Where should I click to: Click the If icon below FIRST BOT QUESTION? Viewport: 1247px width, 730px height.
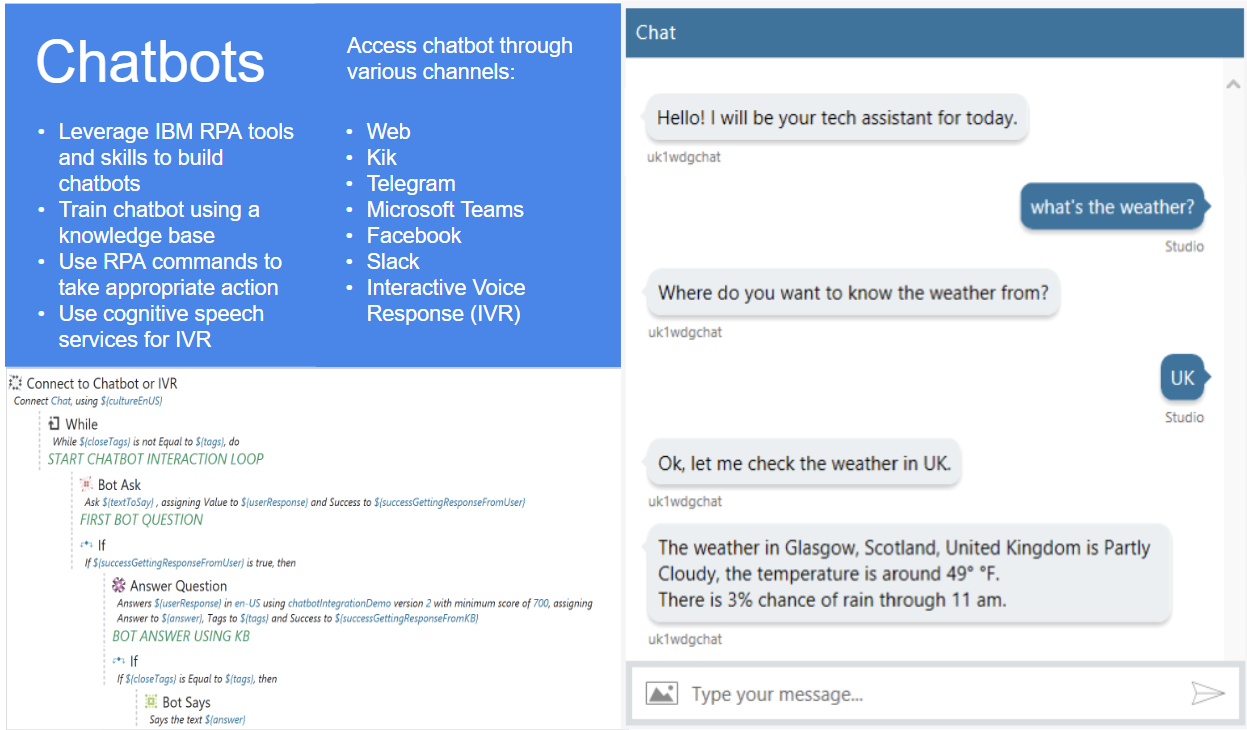pyautogui.click(x=87, y=546)
